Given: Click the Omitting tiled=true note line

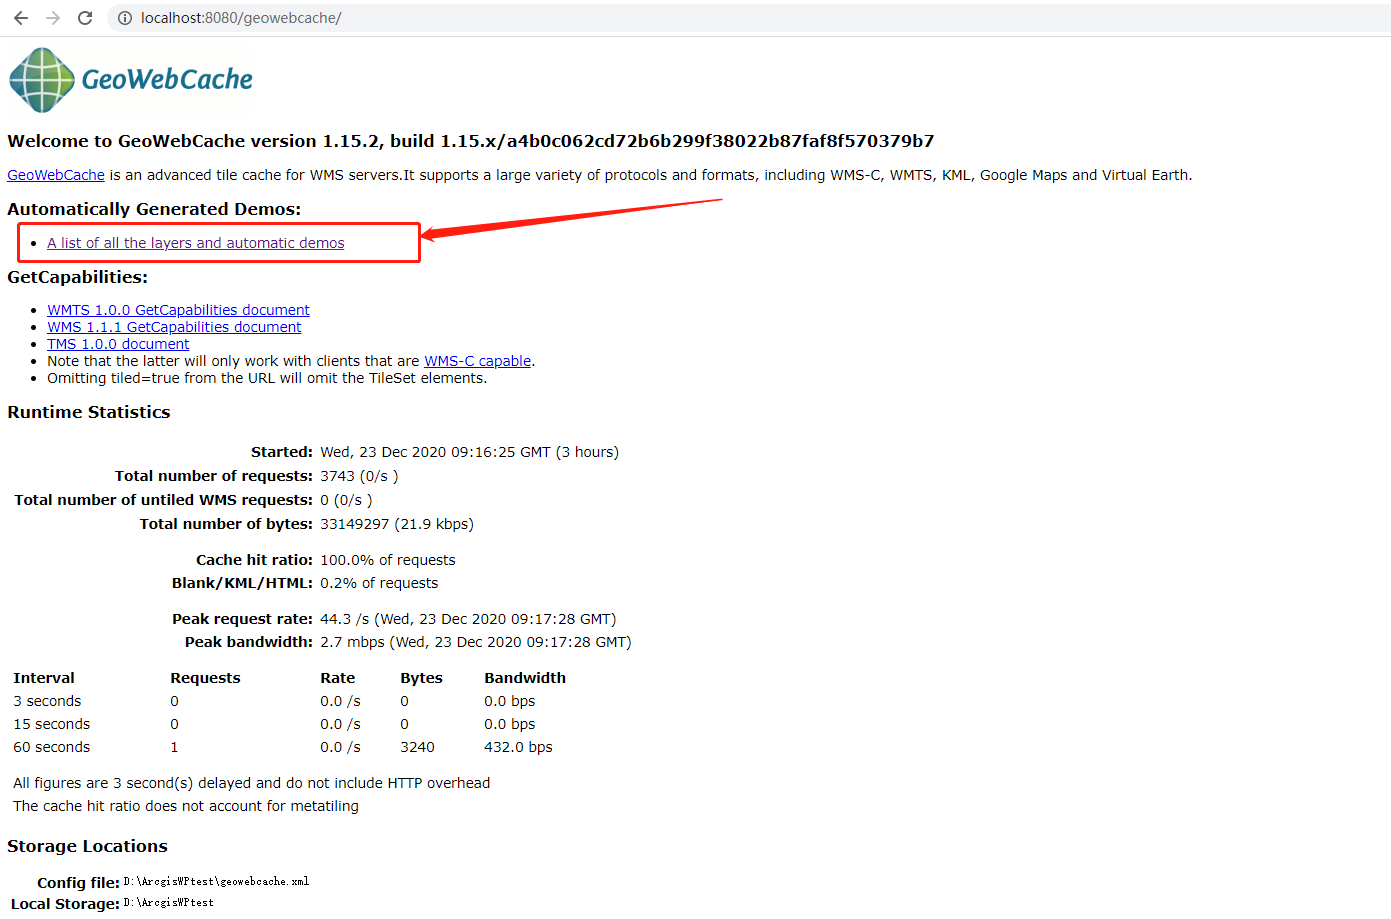Looking at the screenshot, I should tap(267, 378).
